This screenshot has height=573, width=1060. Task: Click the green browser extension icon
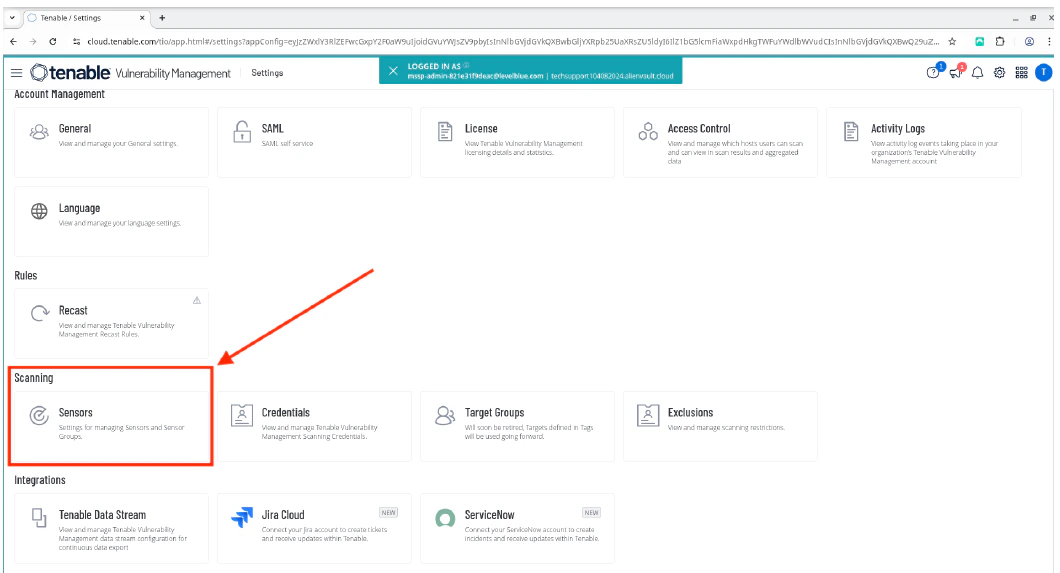980,41
